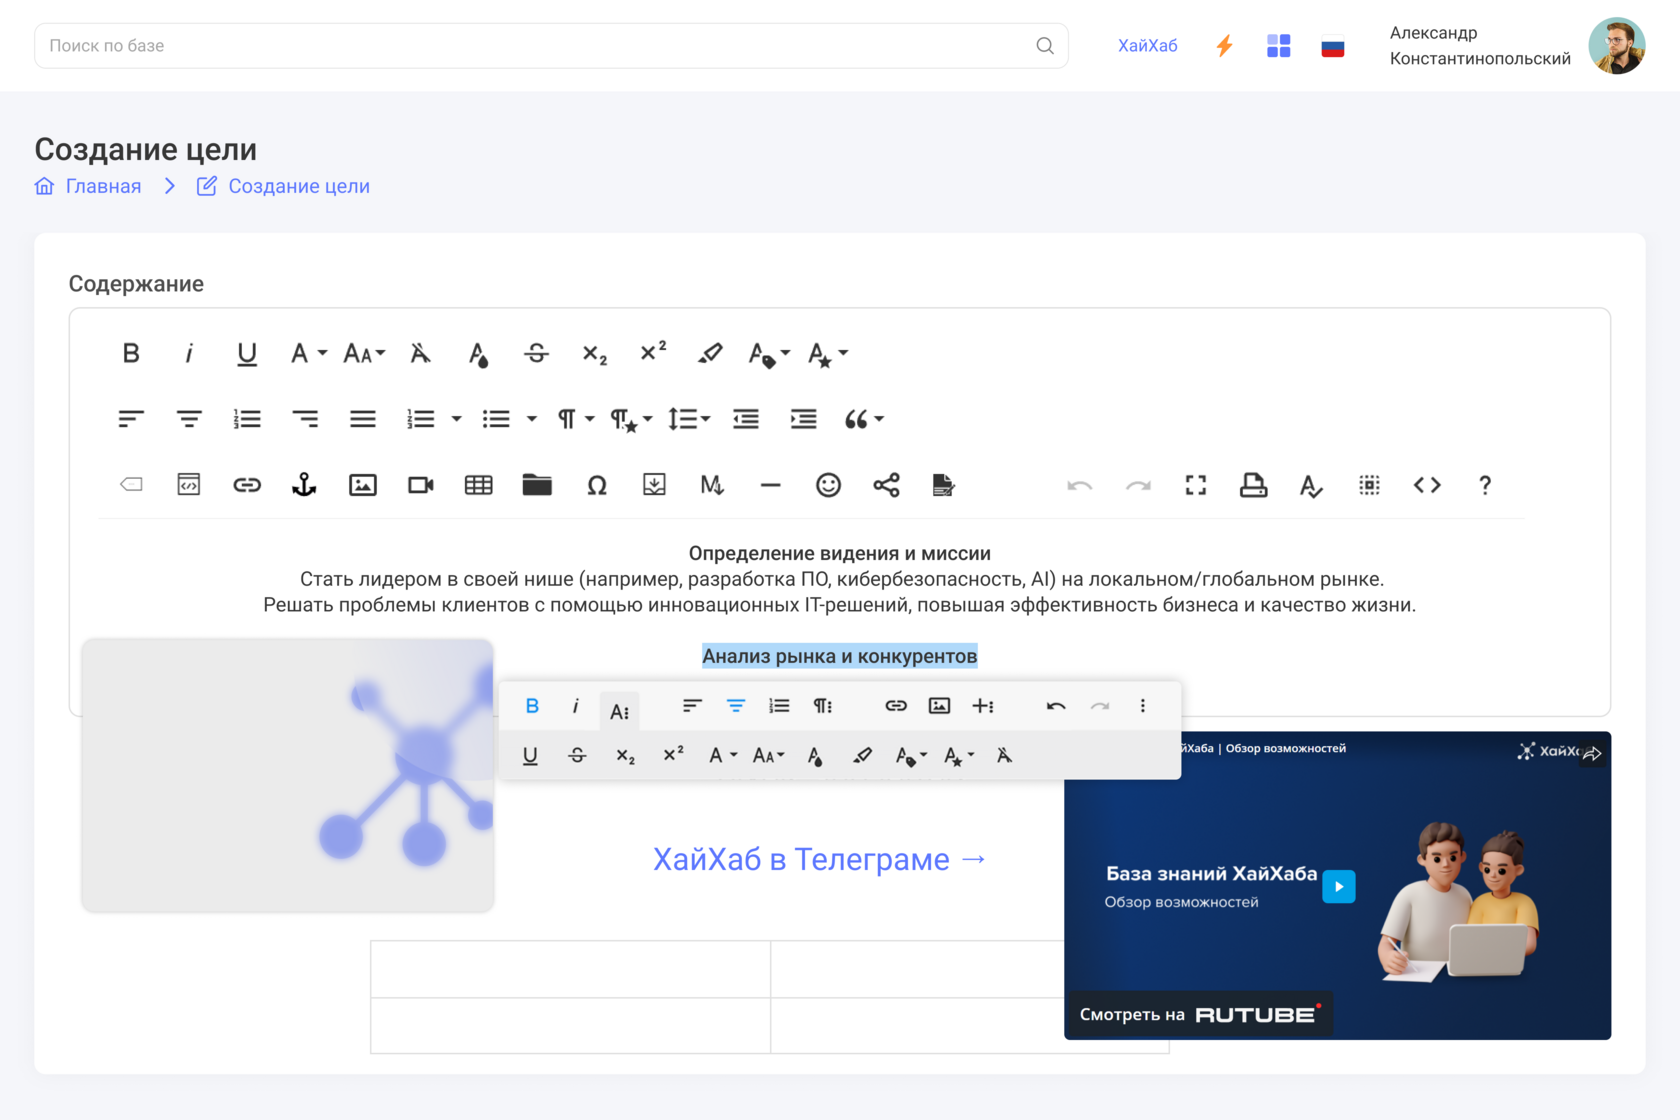This screenshot has height=1120, width=1680.
Task: Redo in the main toolbar
Action: [1138, 485]
